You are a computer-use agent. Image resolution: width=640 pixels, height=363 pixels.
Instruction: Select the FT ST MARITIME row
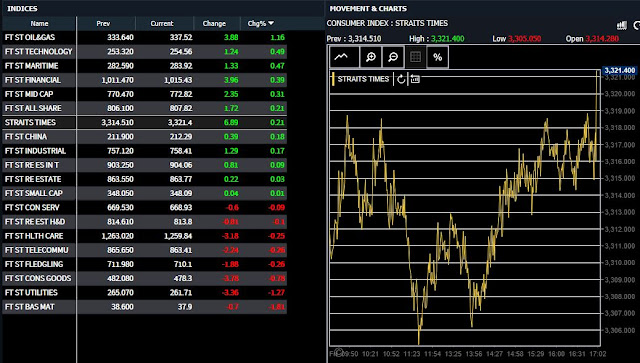(x=145, y=66)
